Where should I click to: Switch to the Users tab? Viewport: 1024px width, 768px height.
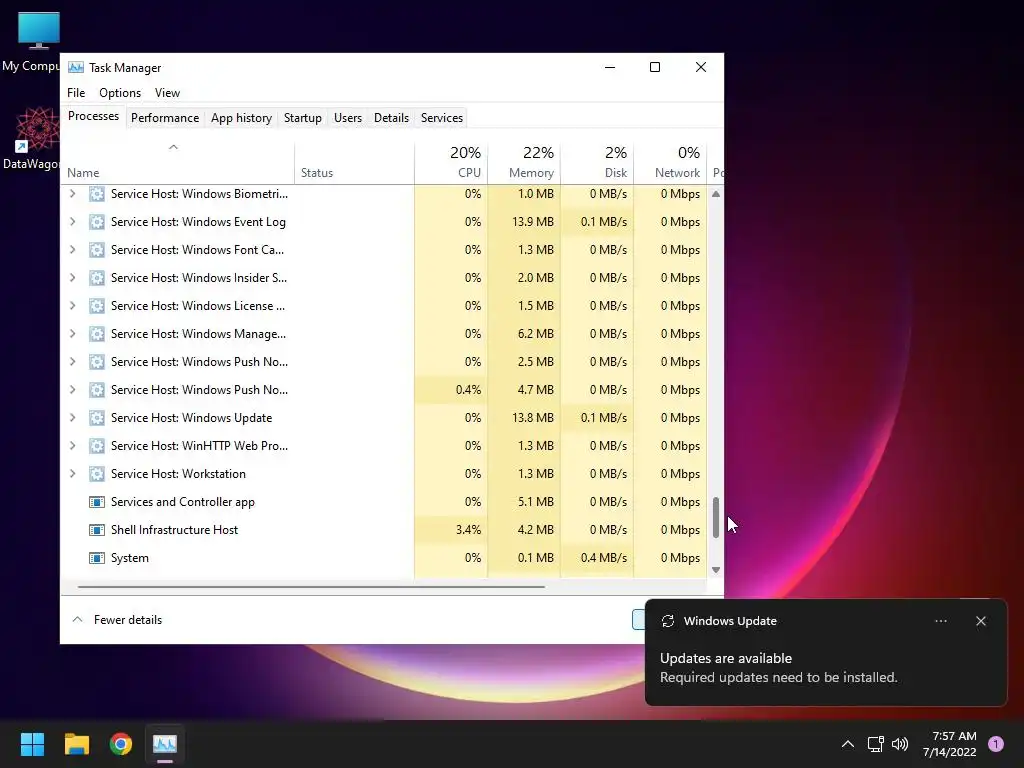347,118
